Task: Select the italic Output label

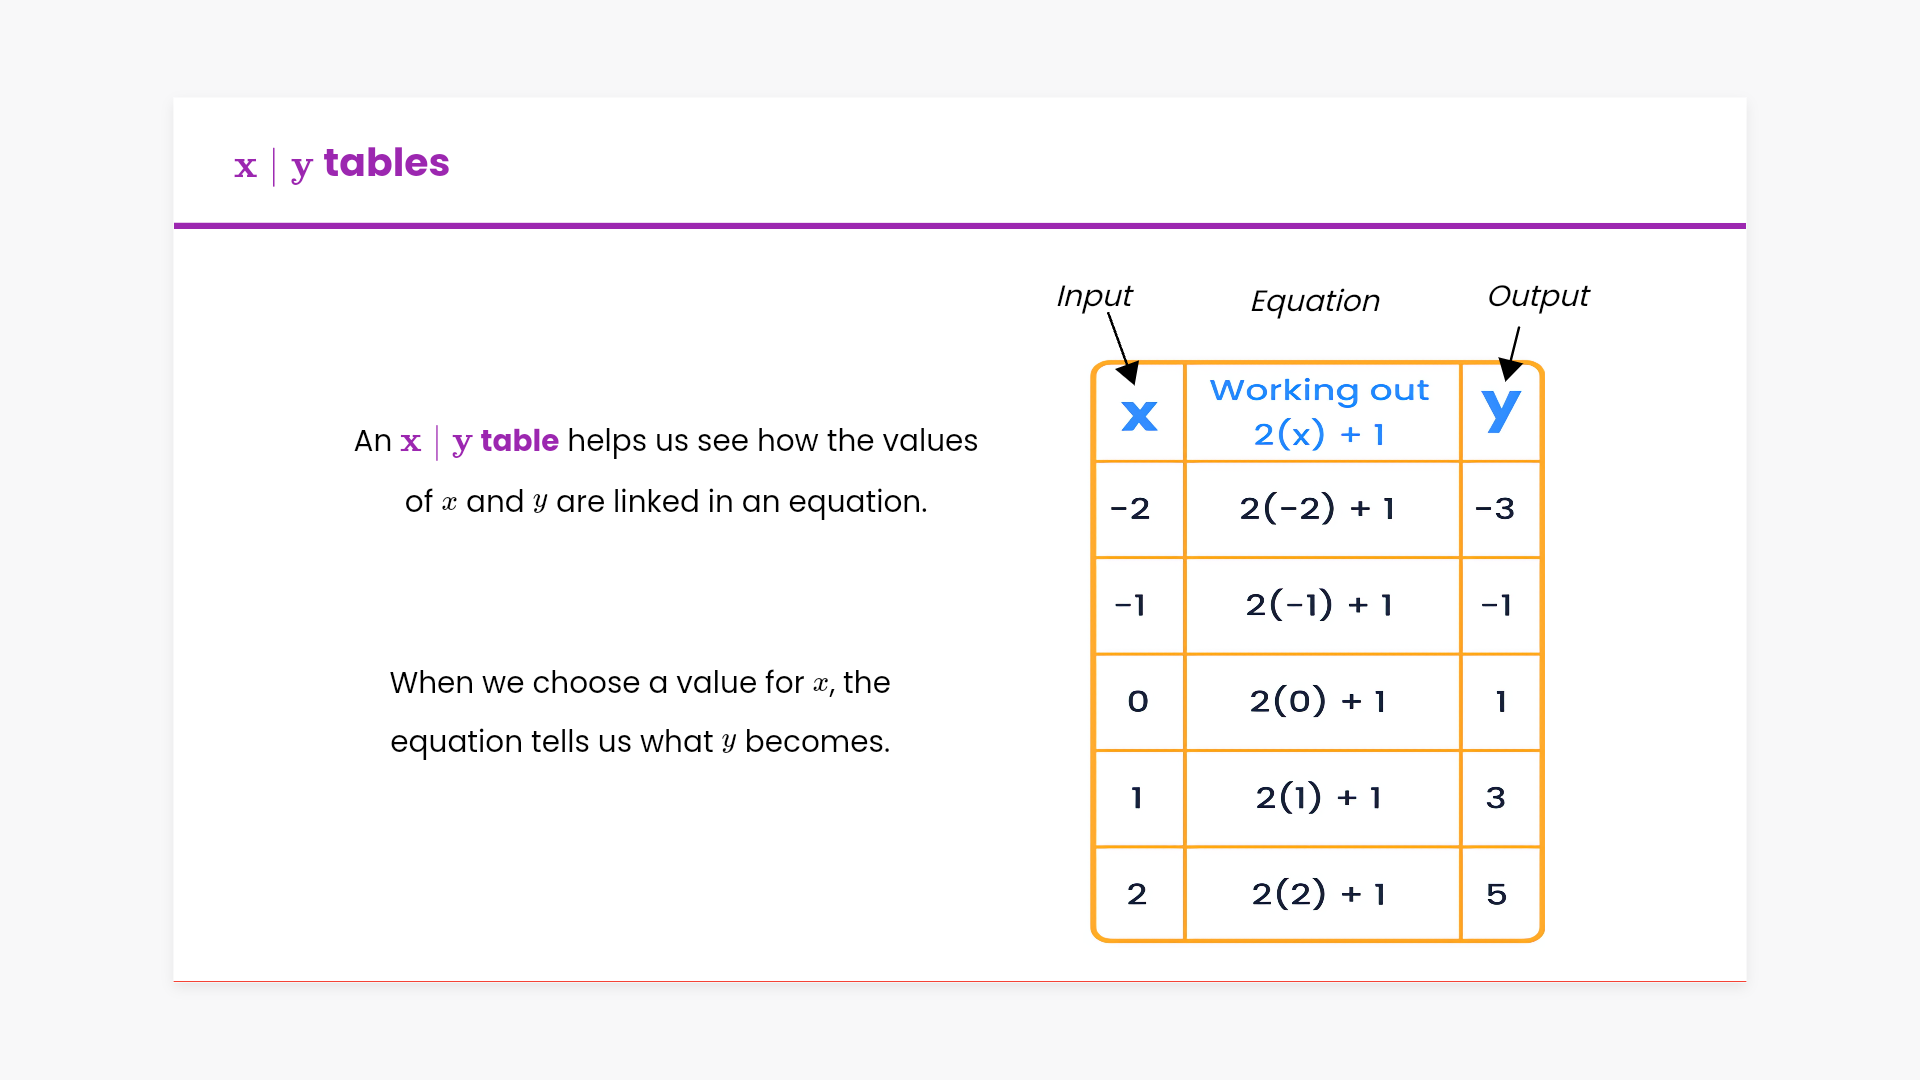Action: pos(1538,296)
